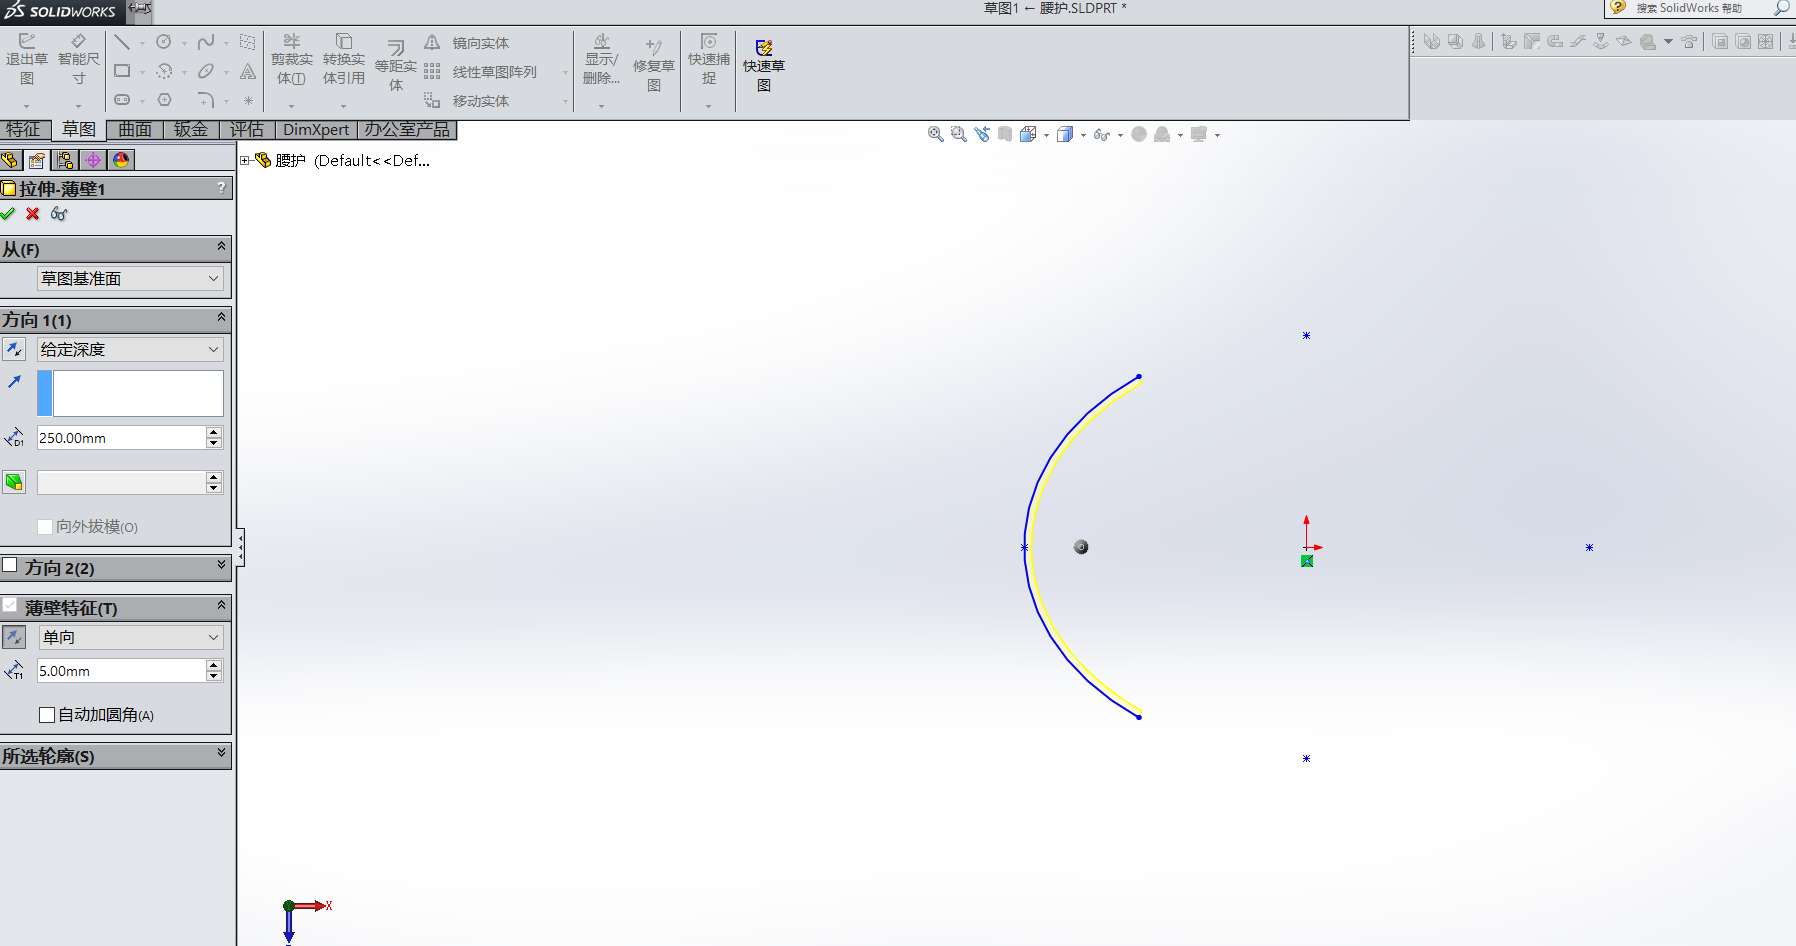Click Rapid Sketch (快速草图) tool
The height and width of the screenshot is (946, 1796).
tap(764, 66)
